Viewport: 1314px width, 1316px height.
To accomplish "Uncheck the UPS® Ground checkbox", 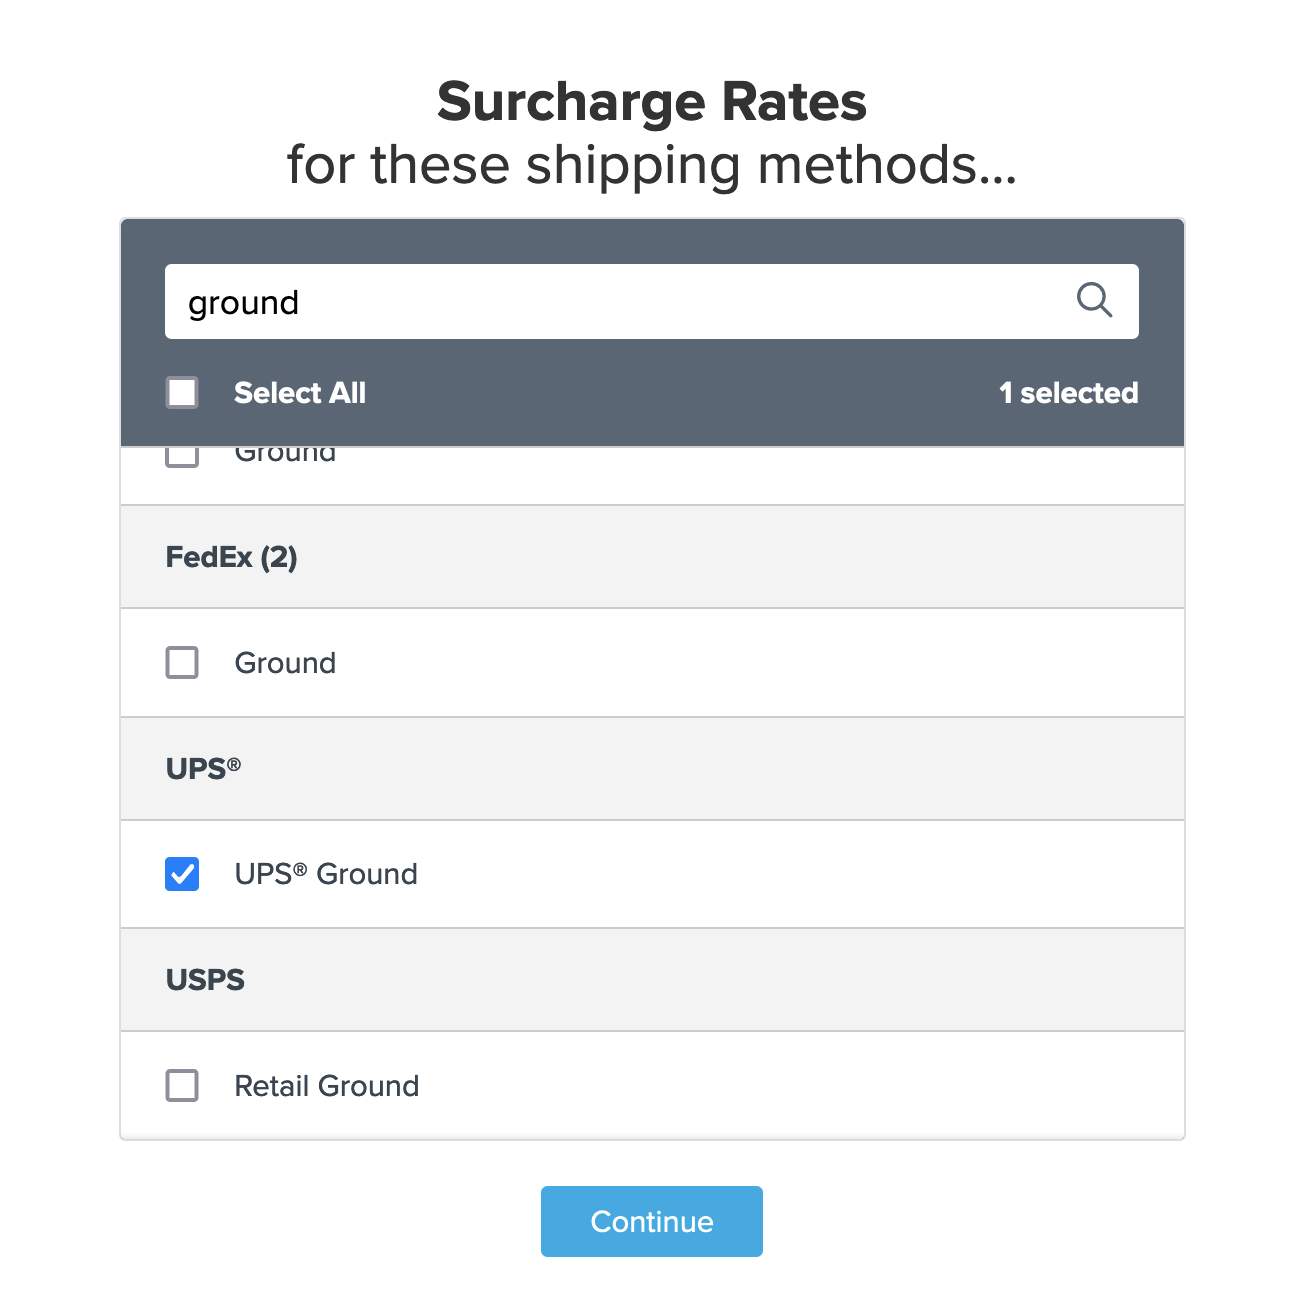I will tap(182, 874).
